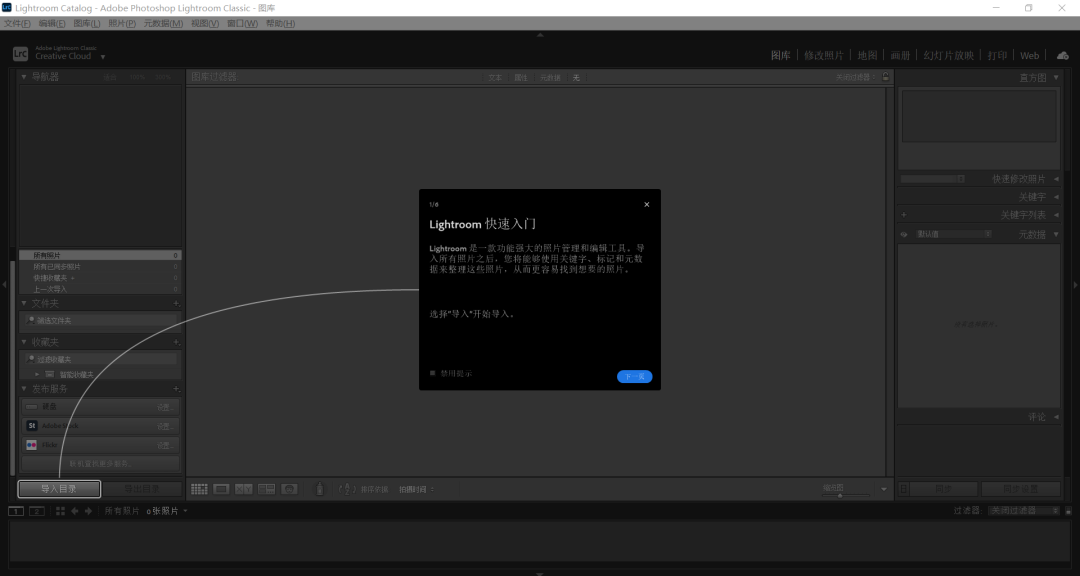This screenshot has height=576, width=1080.
Task: Open the 文件(F) menu
Action: tap(17, 23)
